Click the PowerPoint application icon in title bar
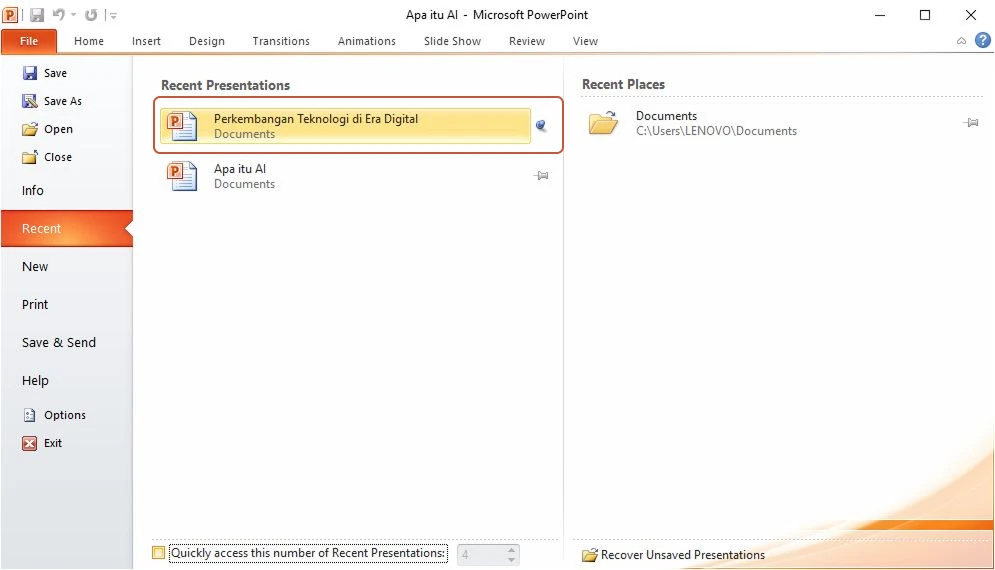Viewport: 995px width, 570px height. point(10,15)
